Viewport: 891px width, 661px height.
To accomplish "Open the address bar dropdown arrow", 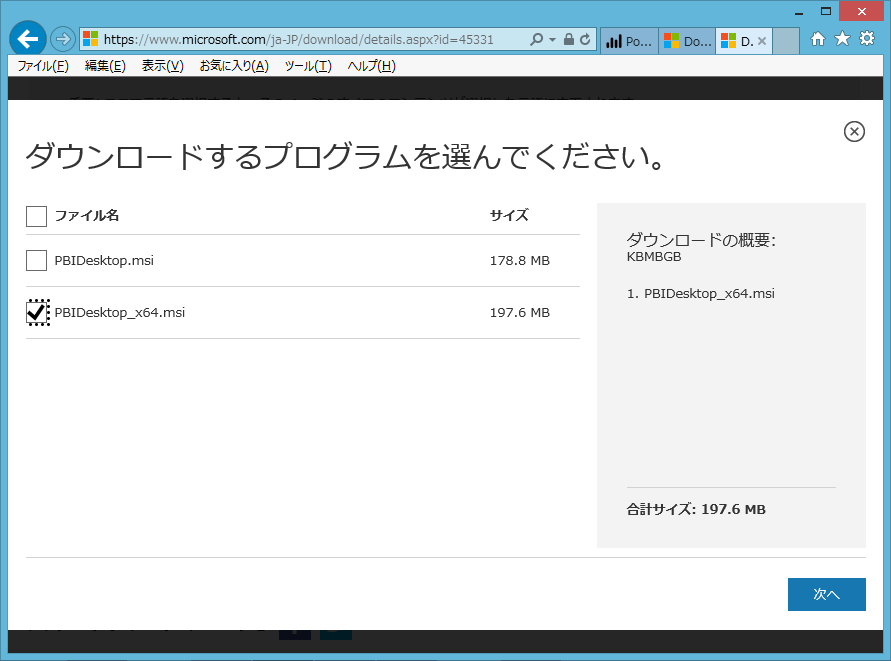I will click(552, 40).
